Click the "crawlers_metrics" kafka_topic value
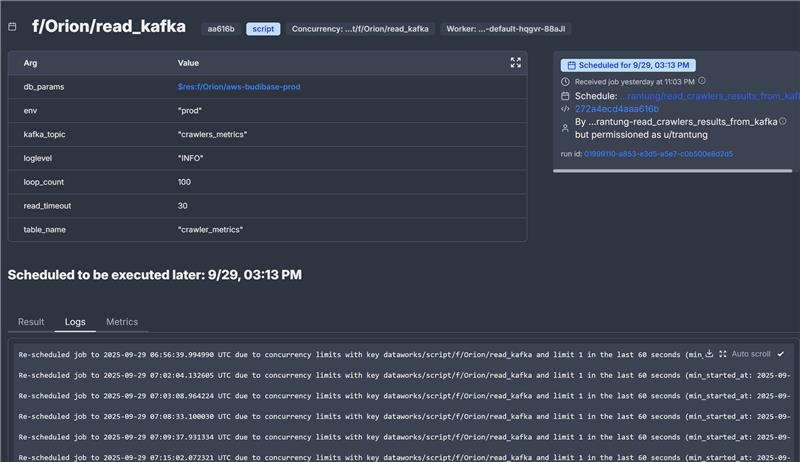800x462 pixels. 212,134
